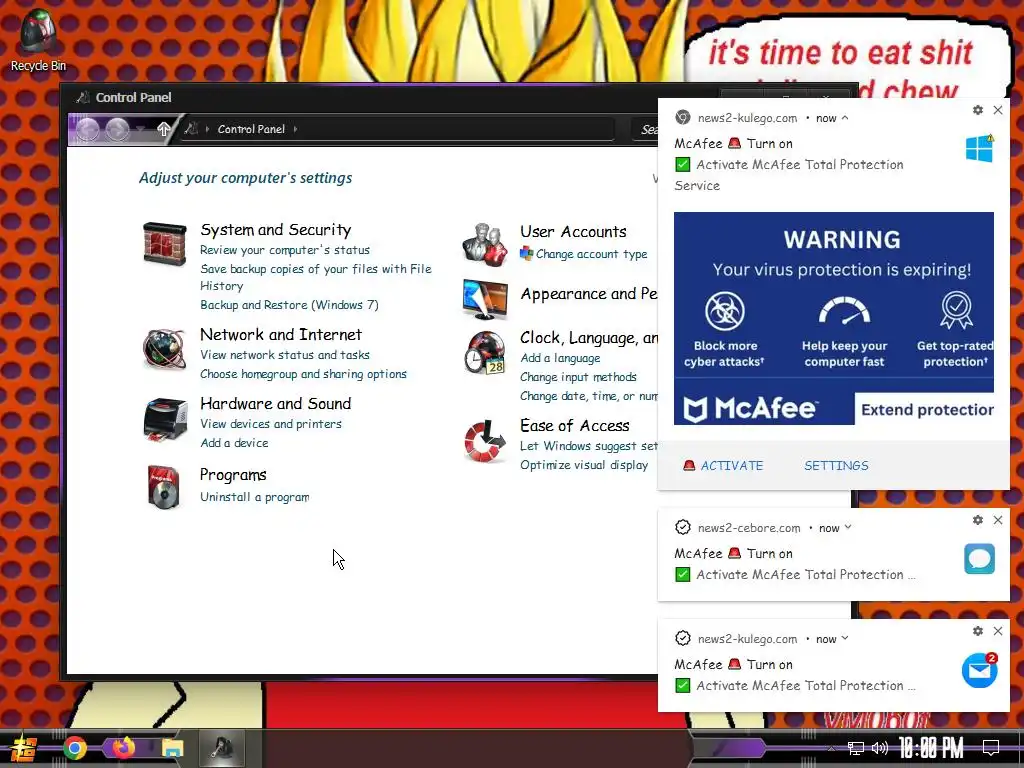
Task: Launch Firefox from the taskbar
Action: tap(123, 748)
